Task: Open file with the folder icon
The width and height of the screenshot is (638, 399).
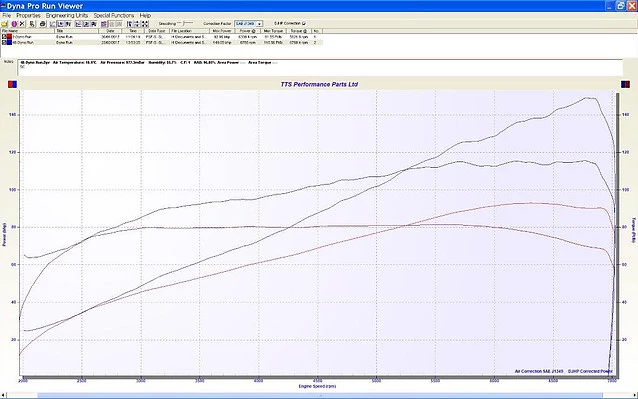Action: 4,24
